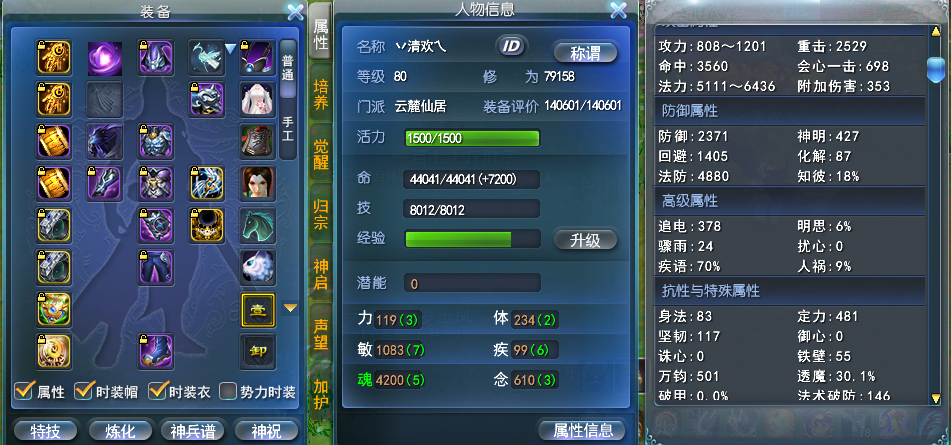This screenshot has height=445, width=951.
Task: Click the green horse mount icon
Action: point(258,225)
